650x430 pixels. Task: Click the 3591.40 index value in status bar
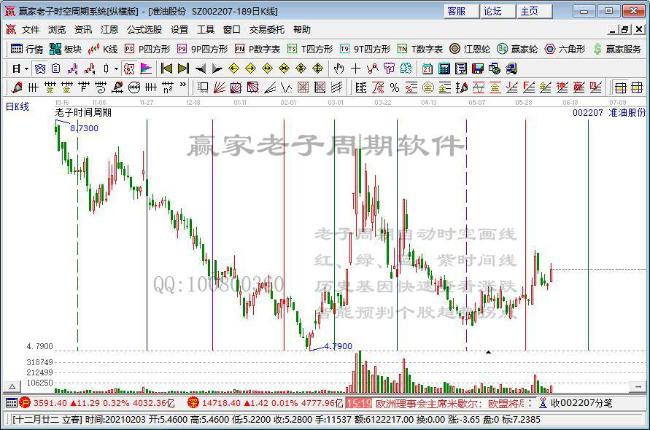click(50, 403)
